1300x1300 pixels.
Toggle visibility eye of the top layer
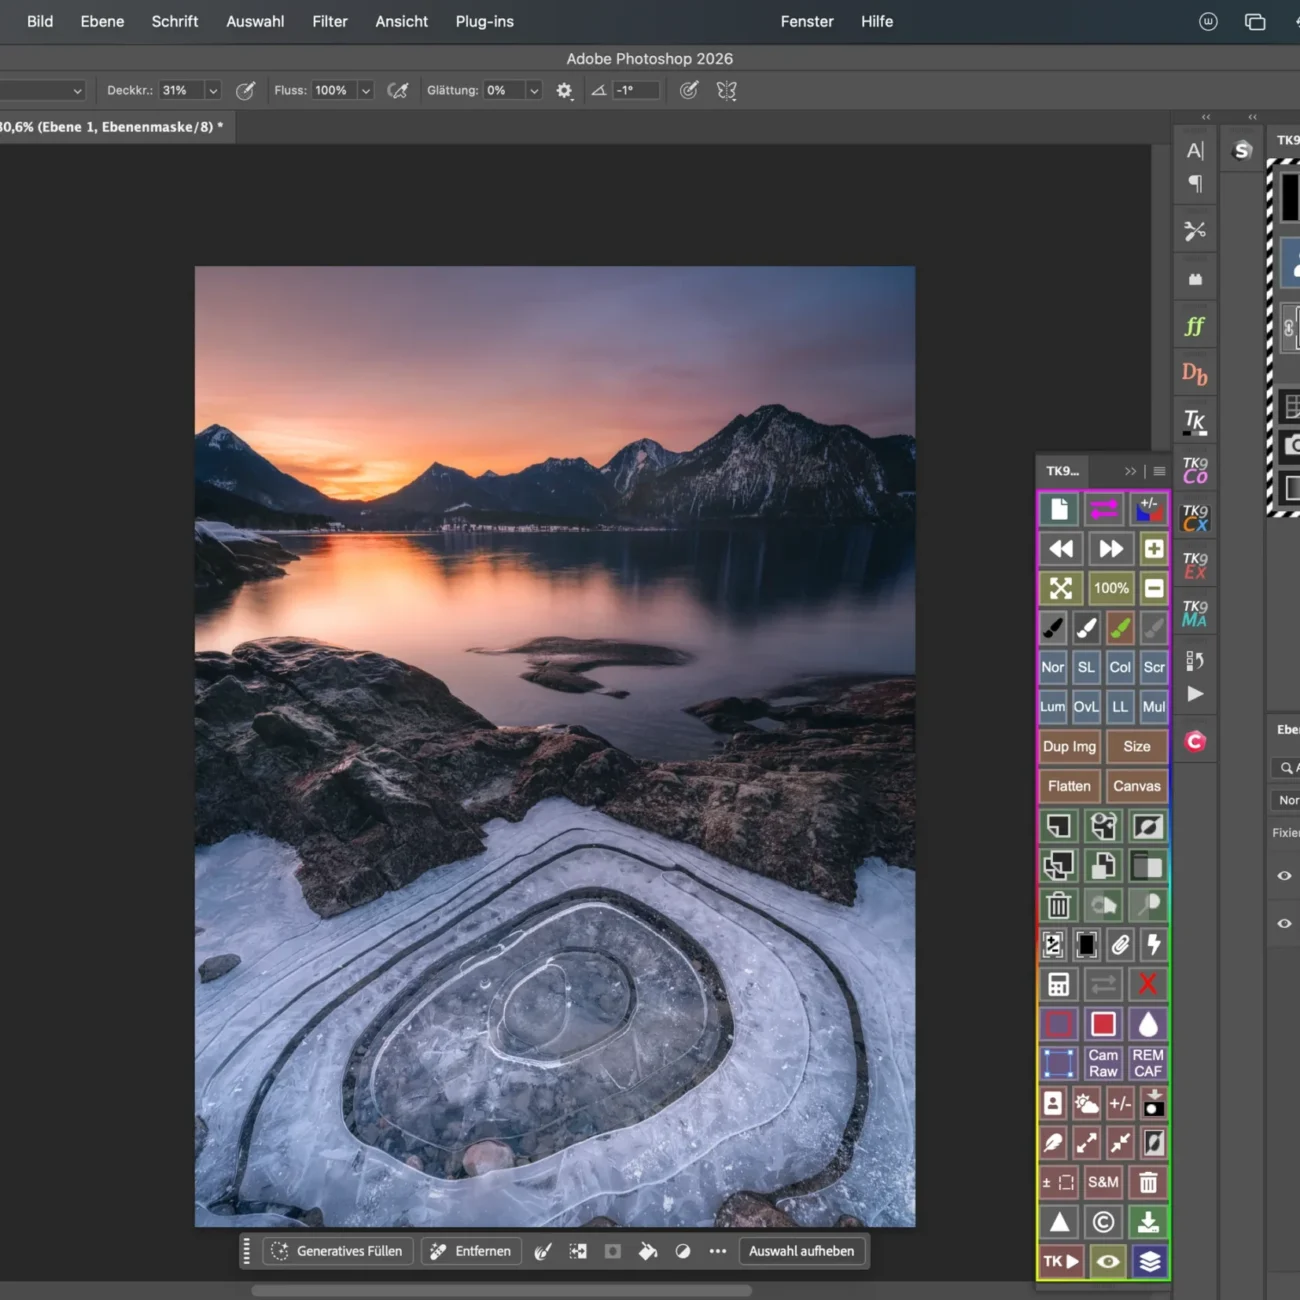[x=1284, y=876]
